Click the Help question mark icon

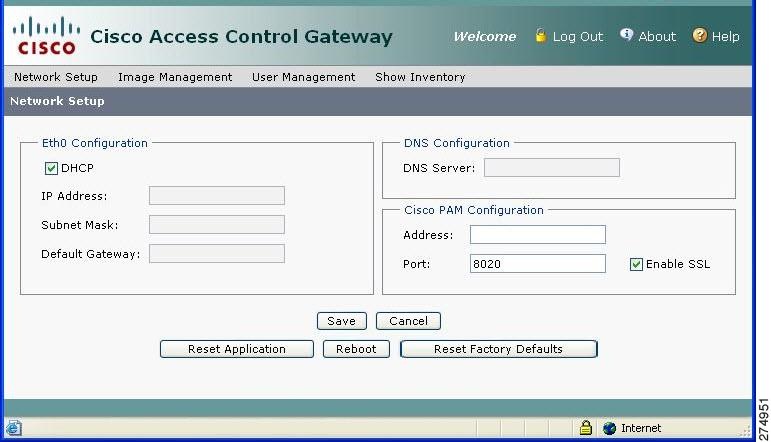(700, 35)
